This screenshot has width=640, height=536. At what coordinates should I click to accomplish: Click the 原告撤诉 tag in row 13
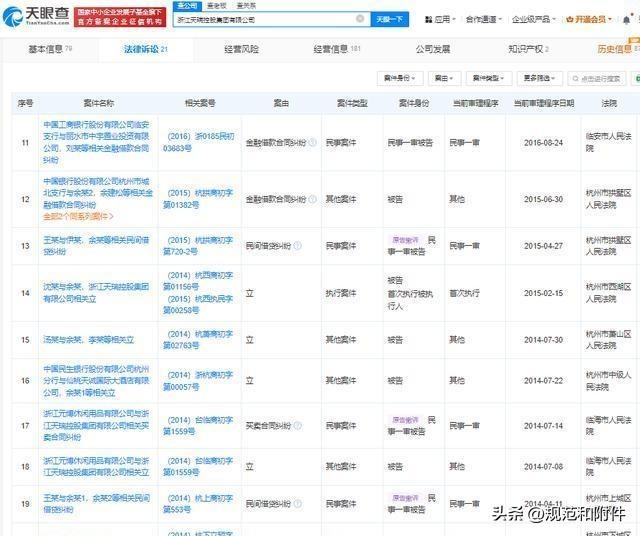pyautogui.click(x=405, y=240)
